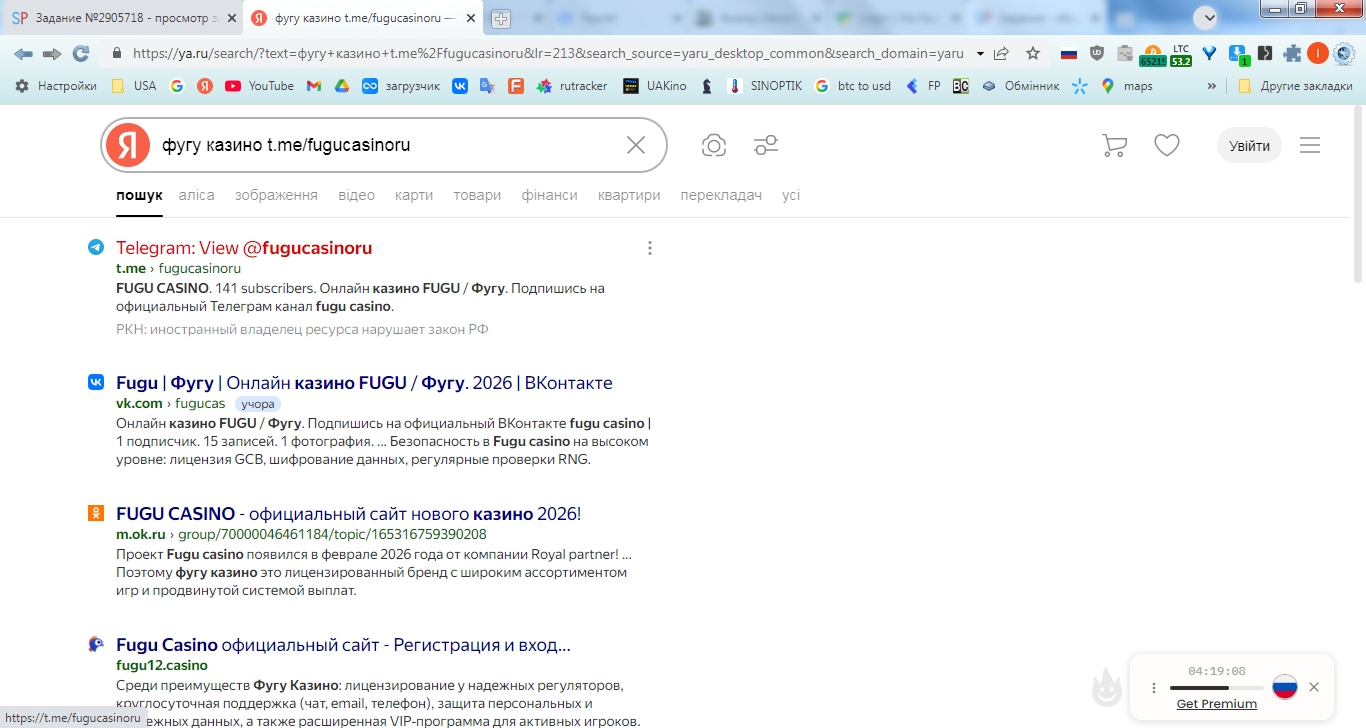
Task: Open the three-dot menu for the Telegram result
Action: click(x=650, y=248)
